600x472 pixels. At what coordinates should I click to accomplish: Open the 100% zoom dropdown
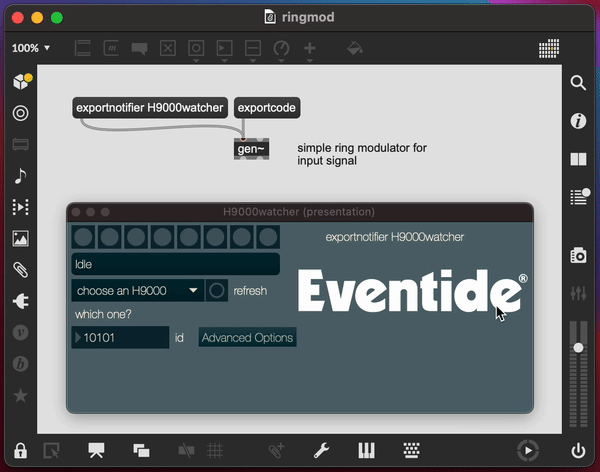31,48
